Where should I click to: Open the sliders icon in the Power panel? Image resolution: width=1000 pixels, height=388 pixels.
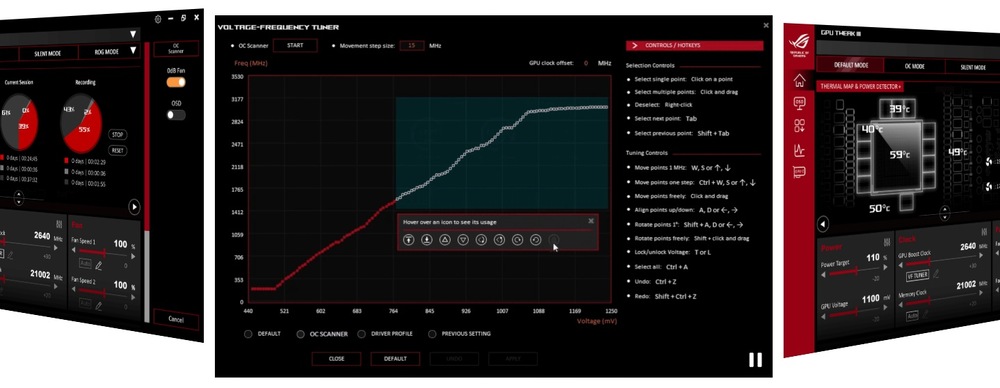pyautogui.click(x=886, y=242)
